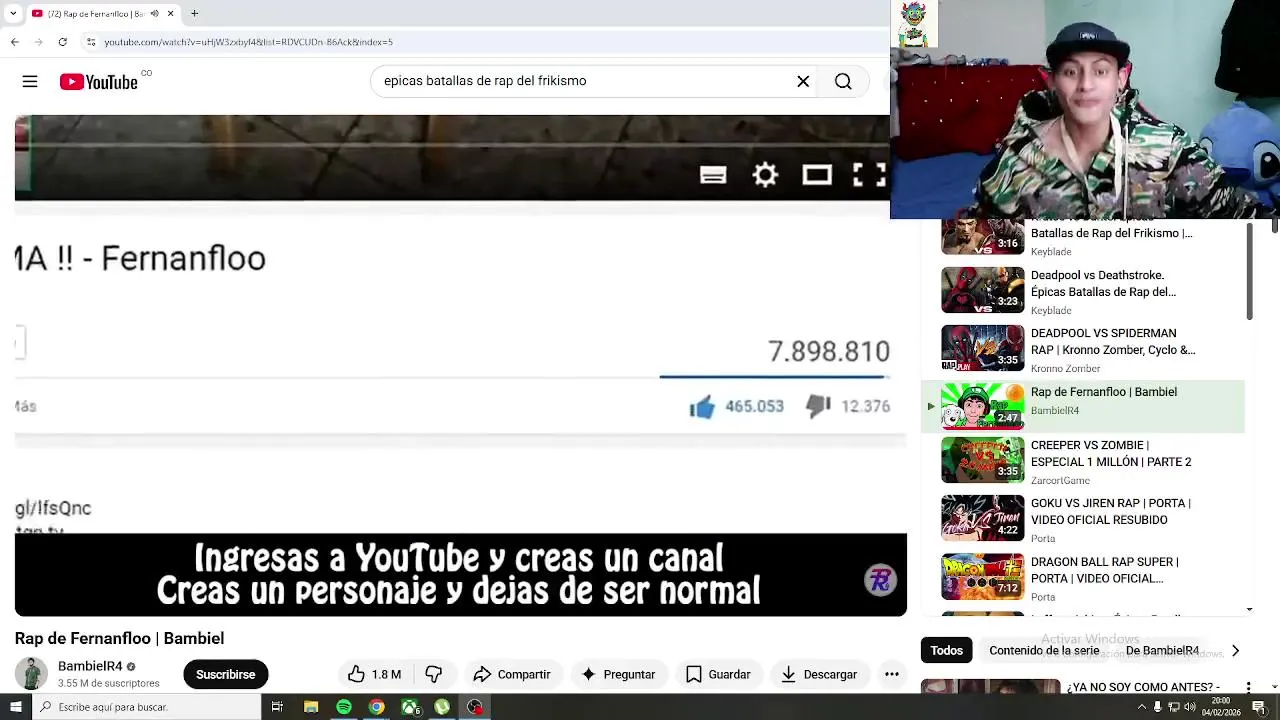Download the video with Descargar
The height and width of the screenshot is (720, 1280).
[819, 674]
